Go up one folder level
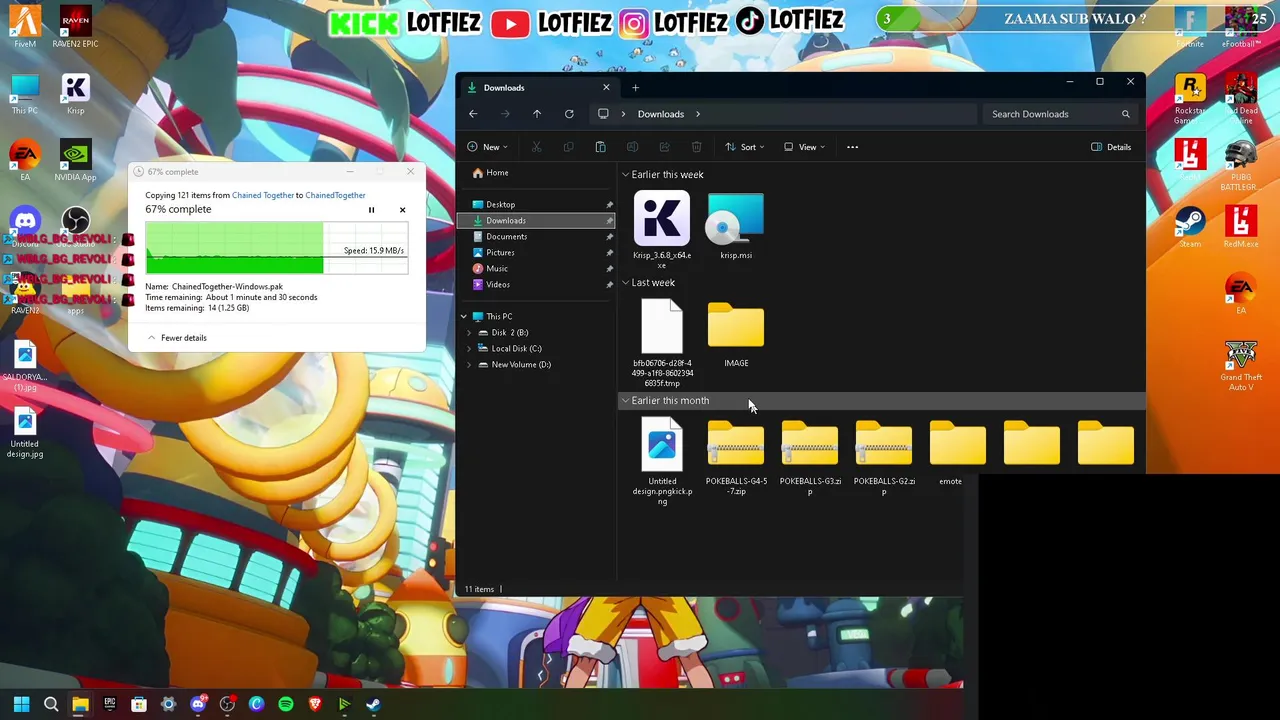The width and height of the screenshot is (1280, 720). tap(537, 114)
